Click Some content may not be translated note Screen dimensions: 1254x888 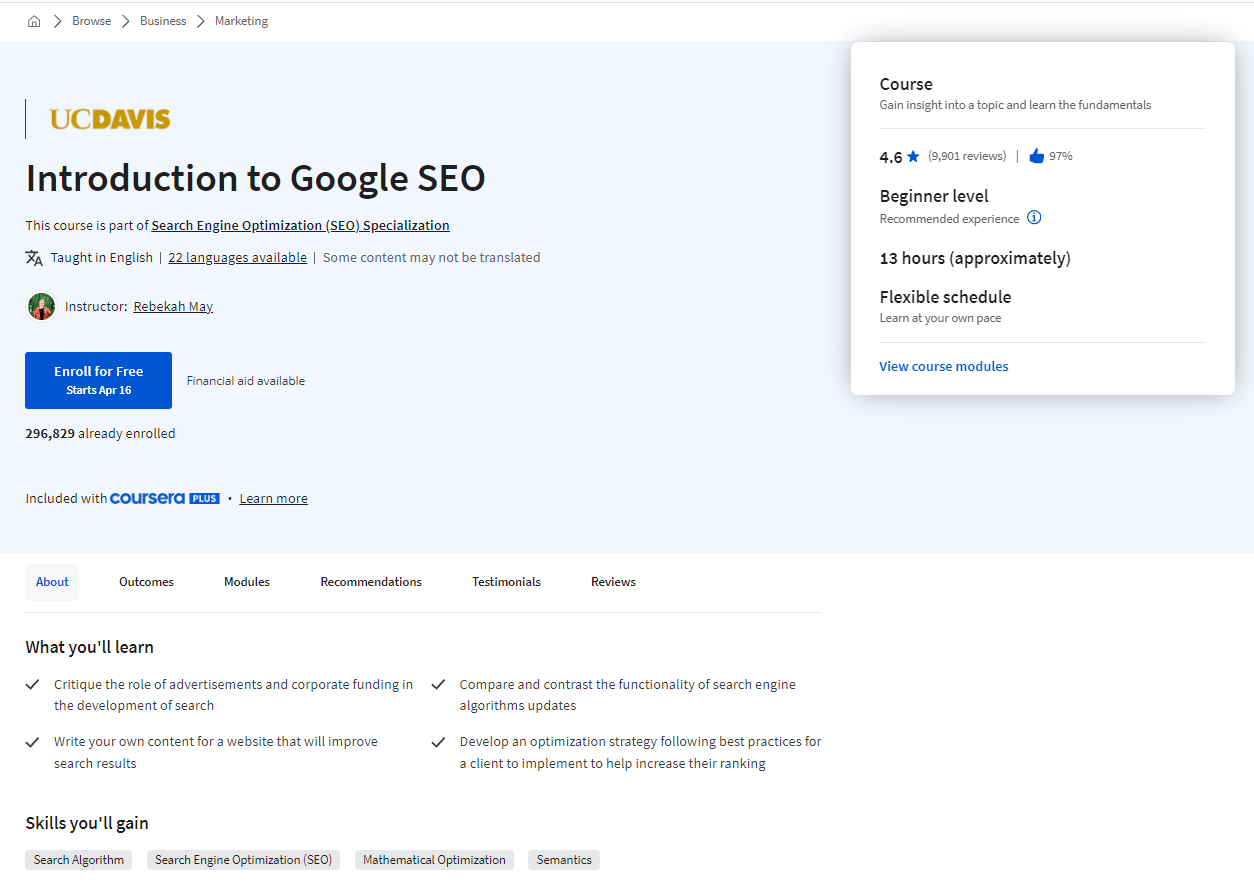(431, 258)
